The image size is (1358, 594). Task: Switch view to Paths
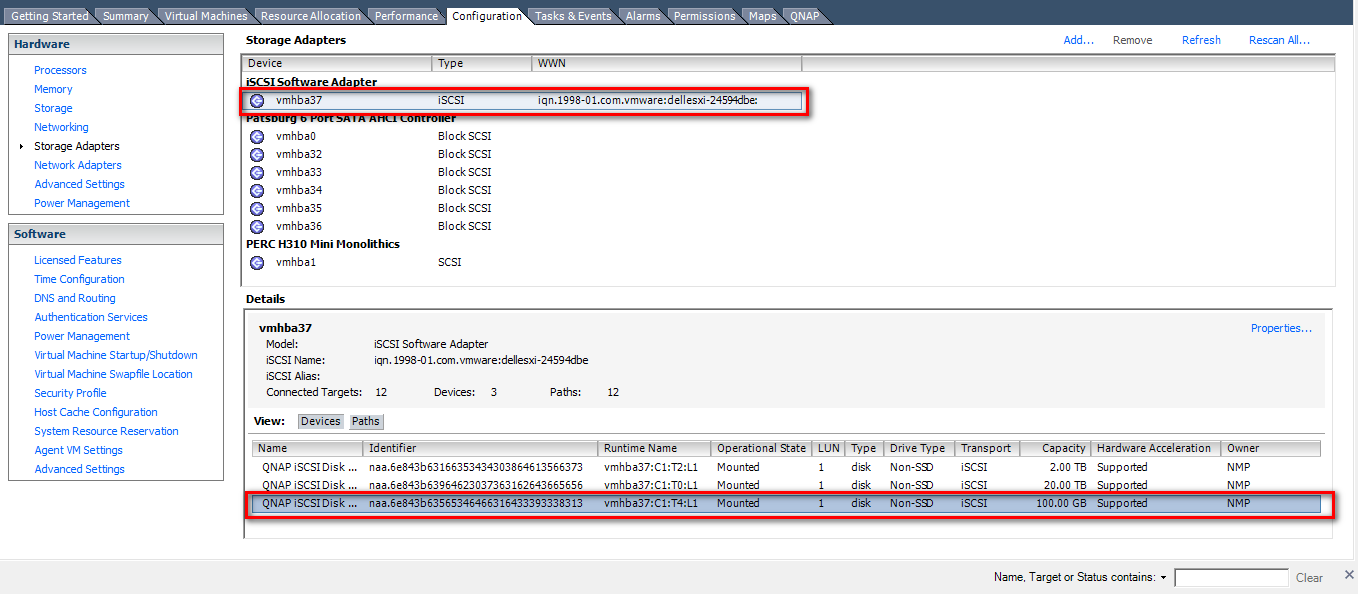tap(365, 421)
